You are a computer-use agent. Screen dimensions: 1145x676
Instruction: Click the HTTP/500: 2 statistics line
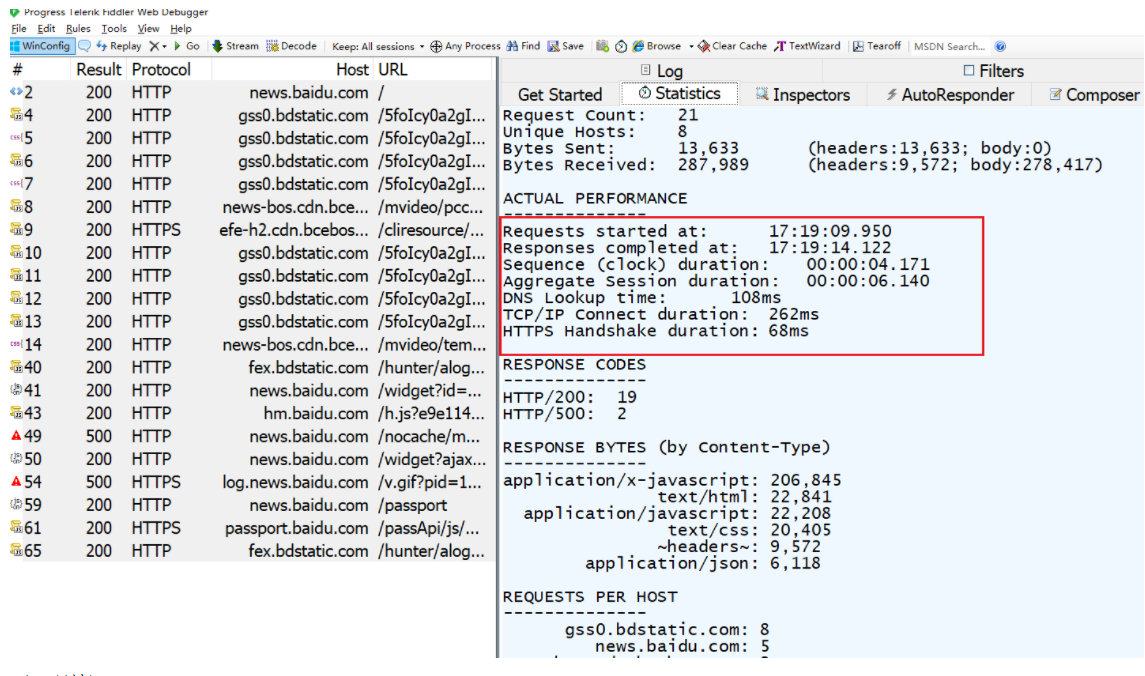click(565, 414)
